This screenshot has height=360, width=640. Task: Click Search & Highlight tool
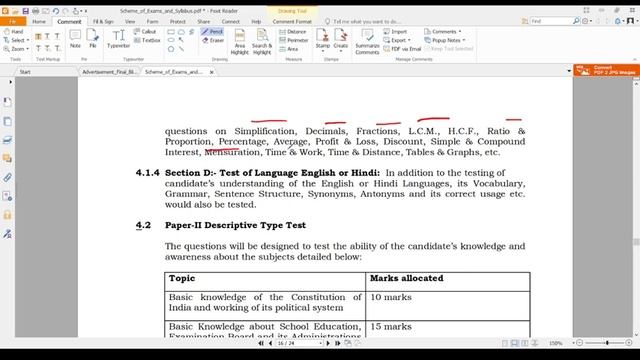262,42
